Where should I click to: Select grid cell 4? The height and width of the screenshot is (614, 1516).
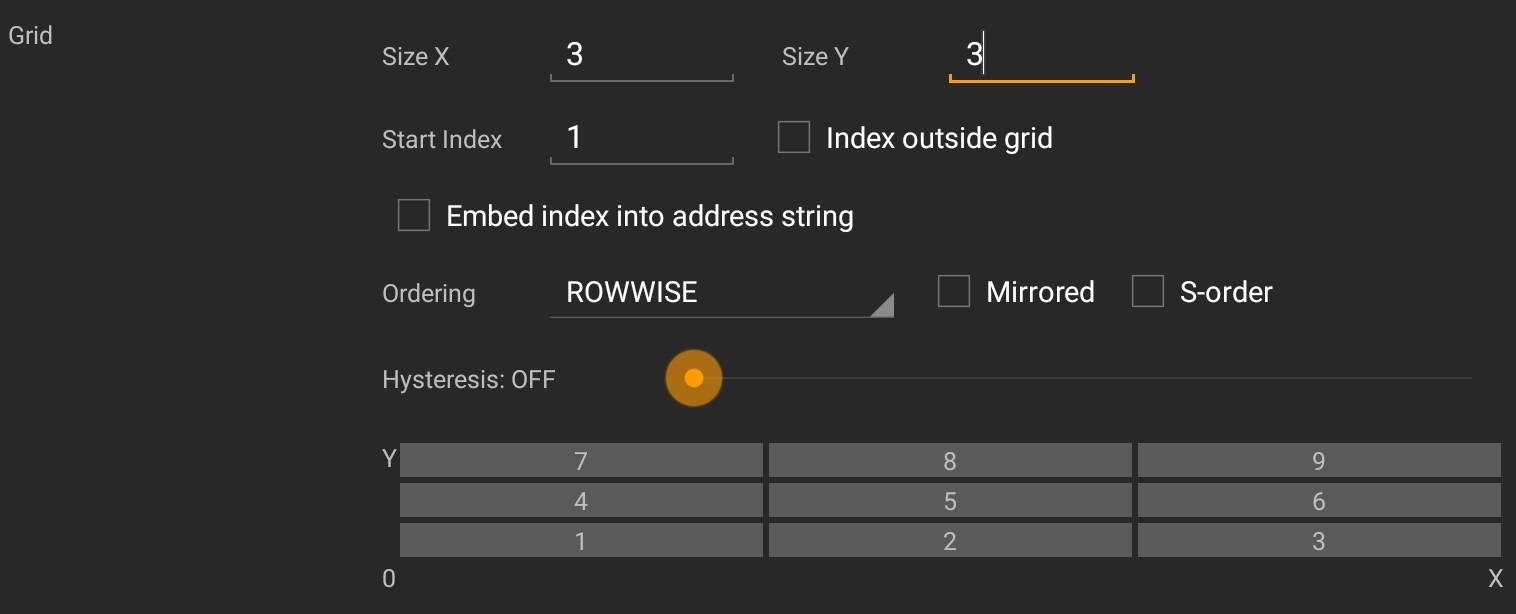coord(580,500)
